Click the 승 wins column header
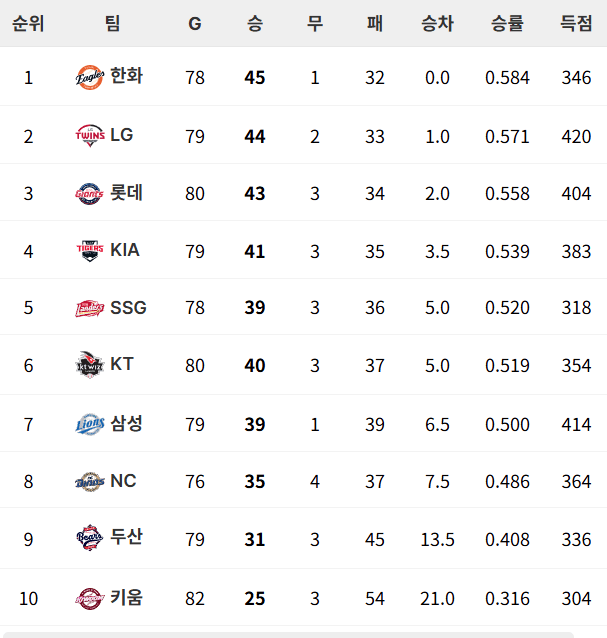The height and width of the screenshot is (638, 607). 255,23
